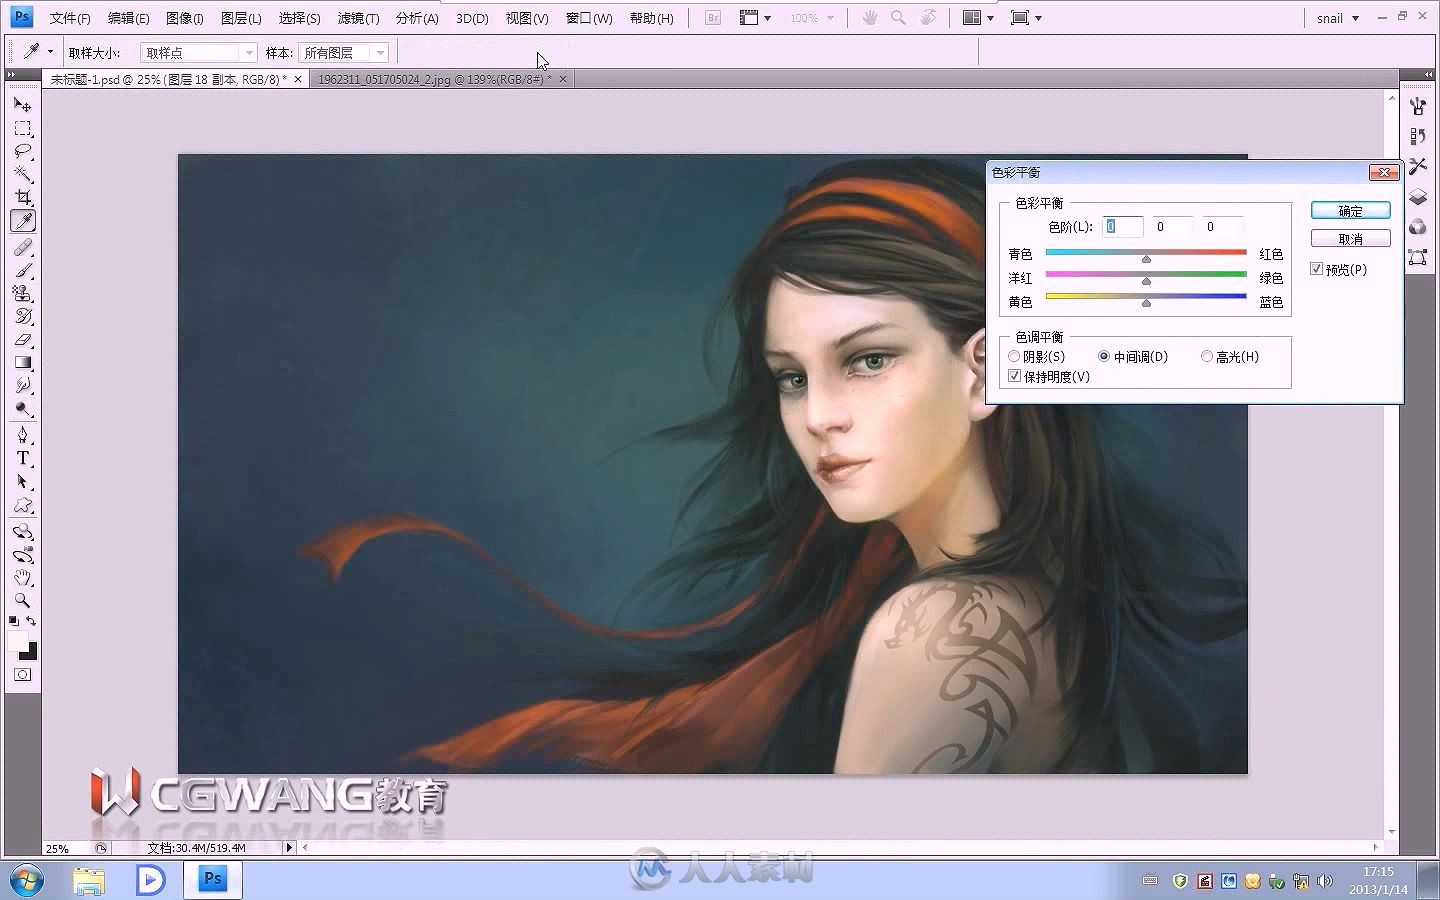The width and height of the screenshot is (1440, 900).
Task: Select the 3D Rotate tool
Action: (22, 531)
